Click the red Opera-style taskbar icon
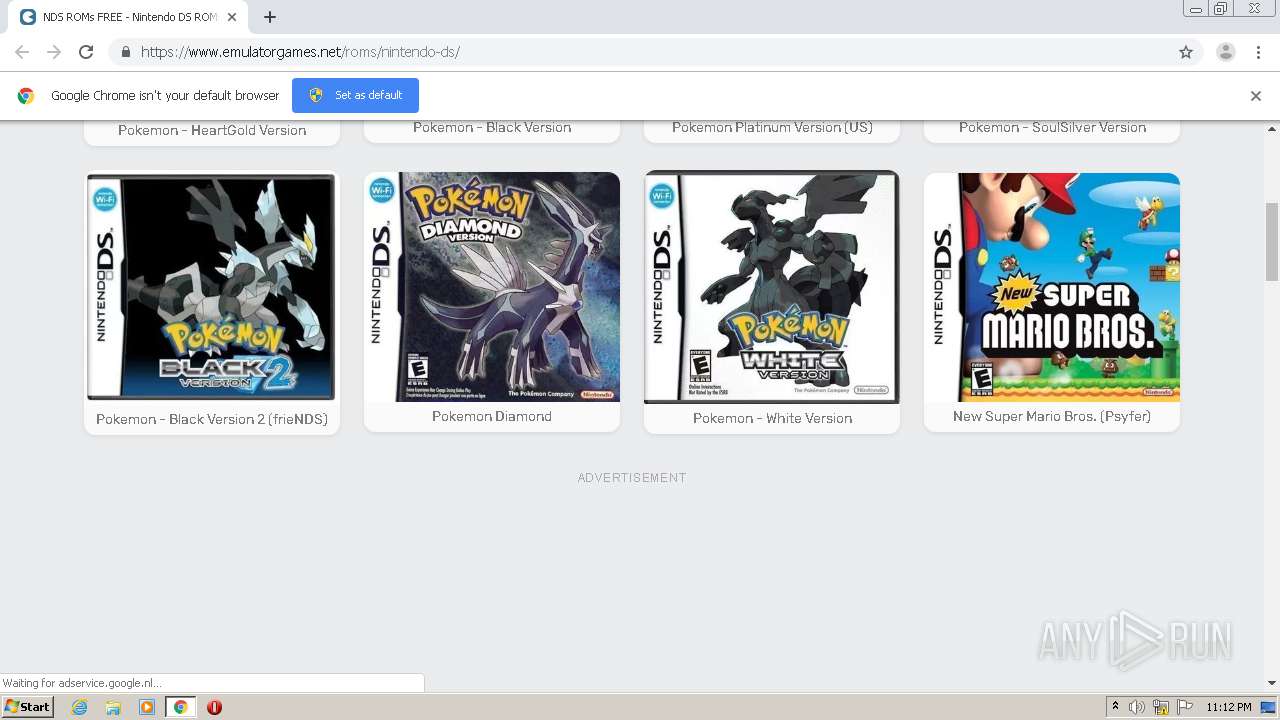This screenshot has width=1280, height=720. (214, 707)
